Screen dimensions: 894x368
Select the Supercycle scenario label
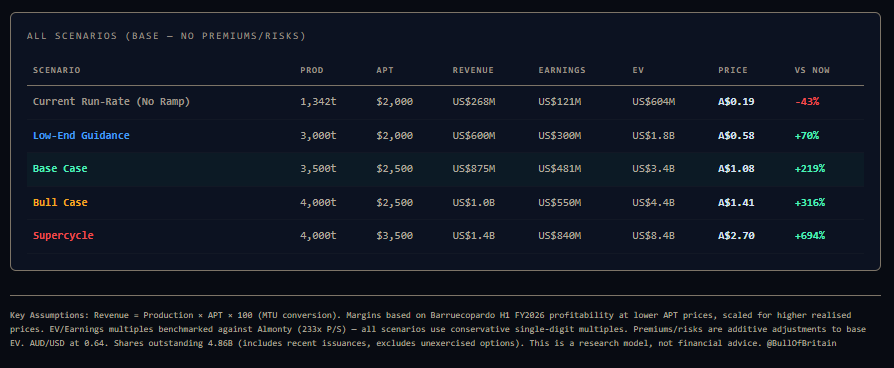[63, 236]
